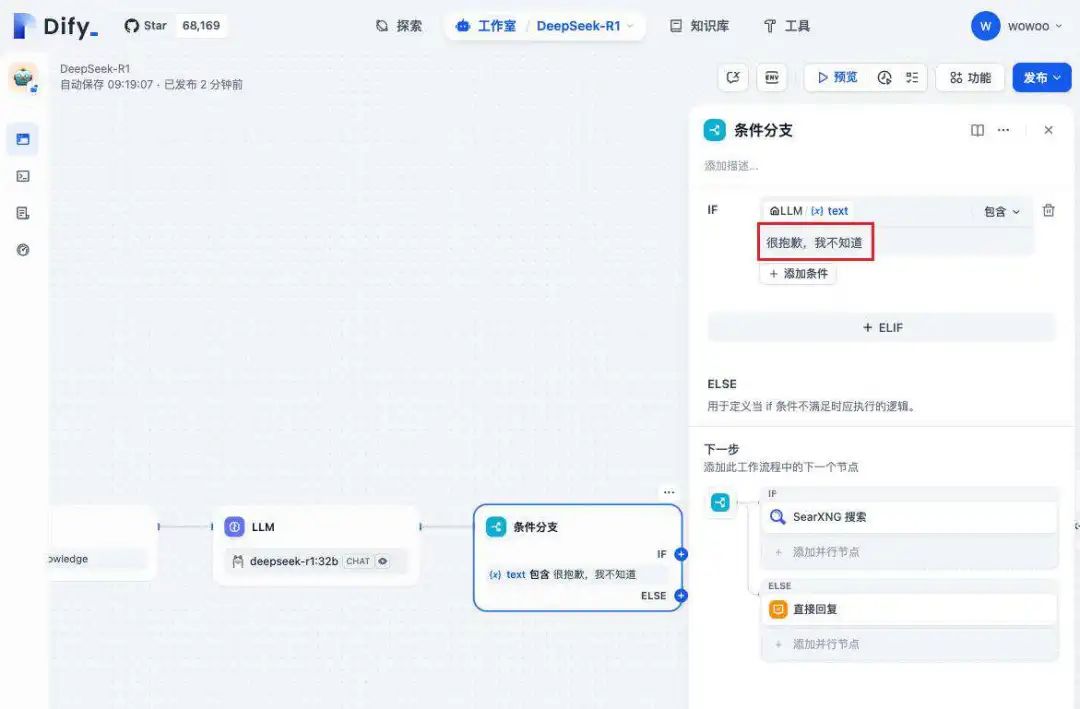Screen dimensions: 1080x709
Task: Click the vision eye icon on LLM node
Action: (x=382, y=562)
